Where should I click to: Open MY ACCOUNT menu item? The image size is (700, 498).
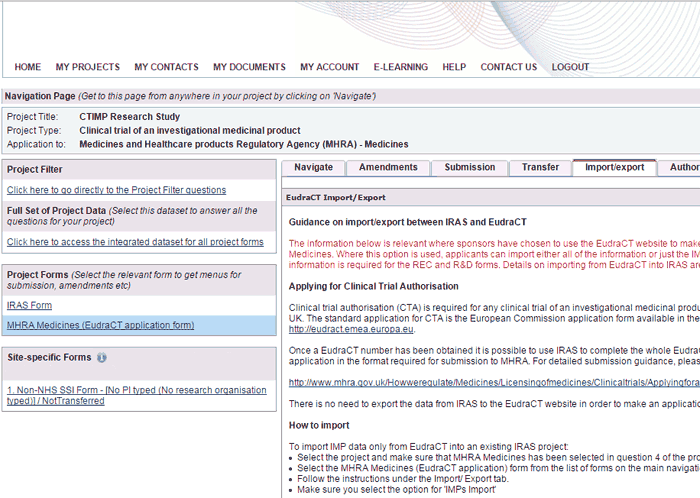[x=330, y=67]
